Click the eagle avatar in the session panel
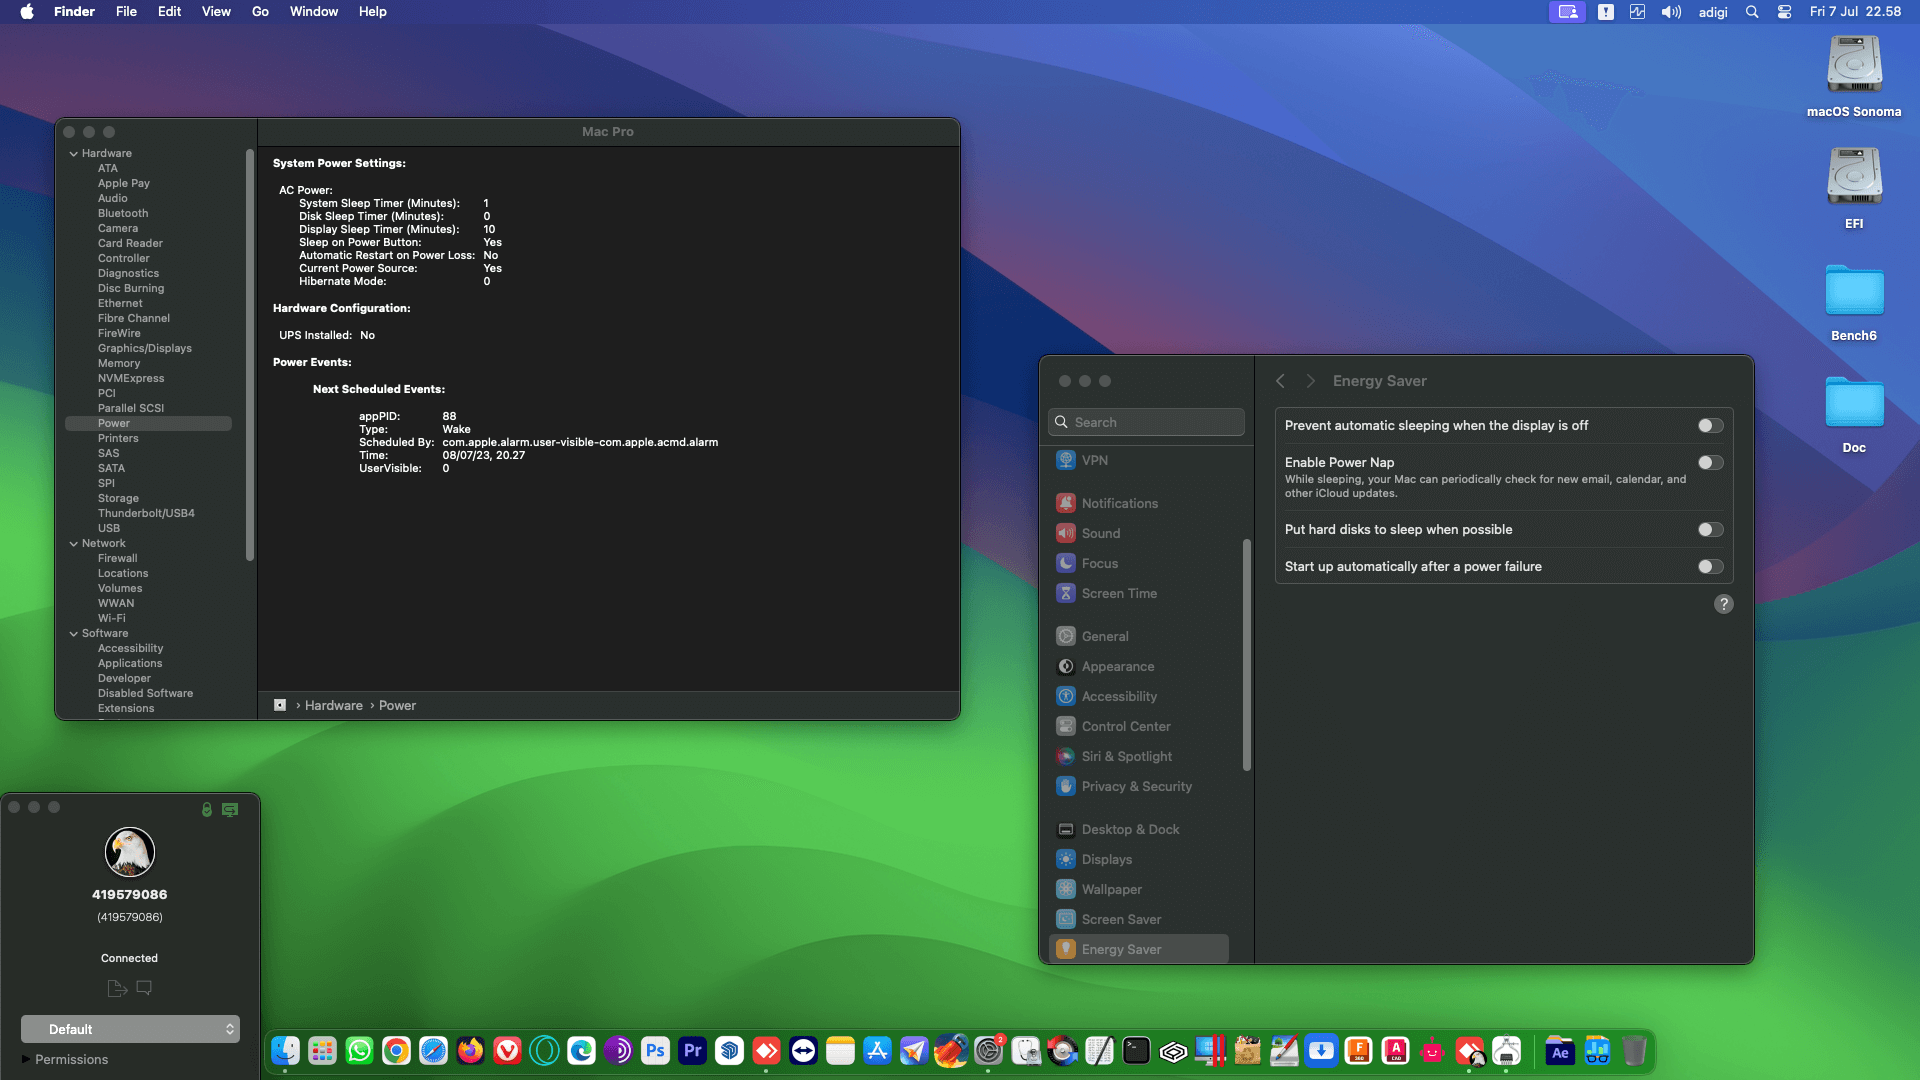This screenshot has width=1920, height=1080. 130,852
